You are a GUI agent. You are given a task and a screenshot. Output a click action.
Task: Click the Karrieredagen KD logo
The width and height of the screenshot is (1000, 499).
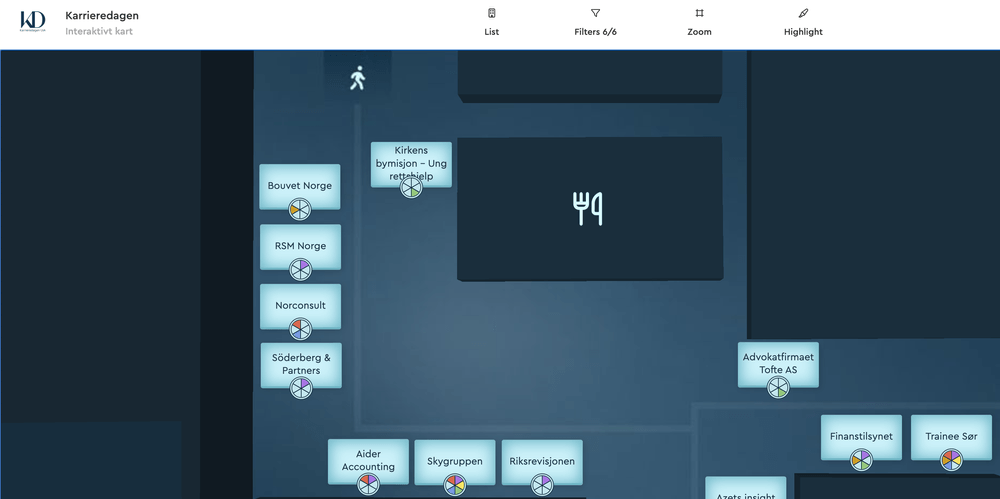[33, 21]
